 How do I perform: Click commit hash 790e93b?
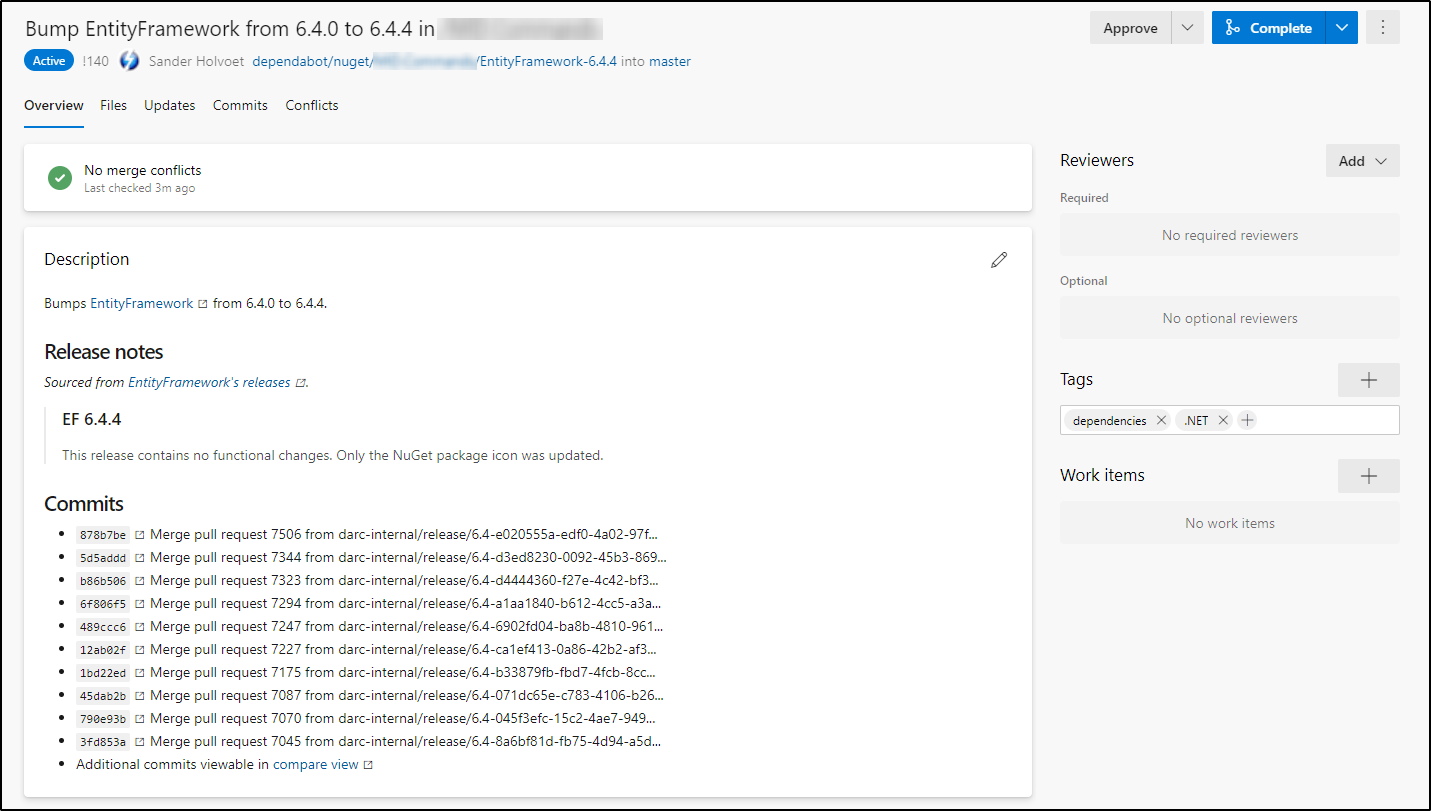(x=104, y=719)
